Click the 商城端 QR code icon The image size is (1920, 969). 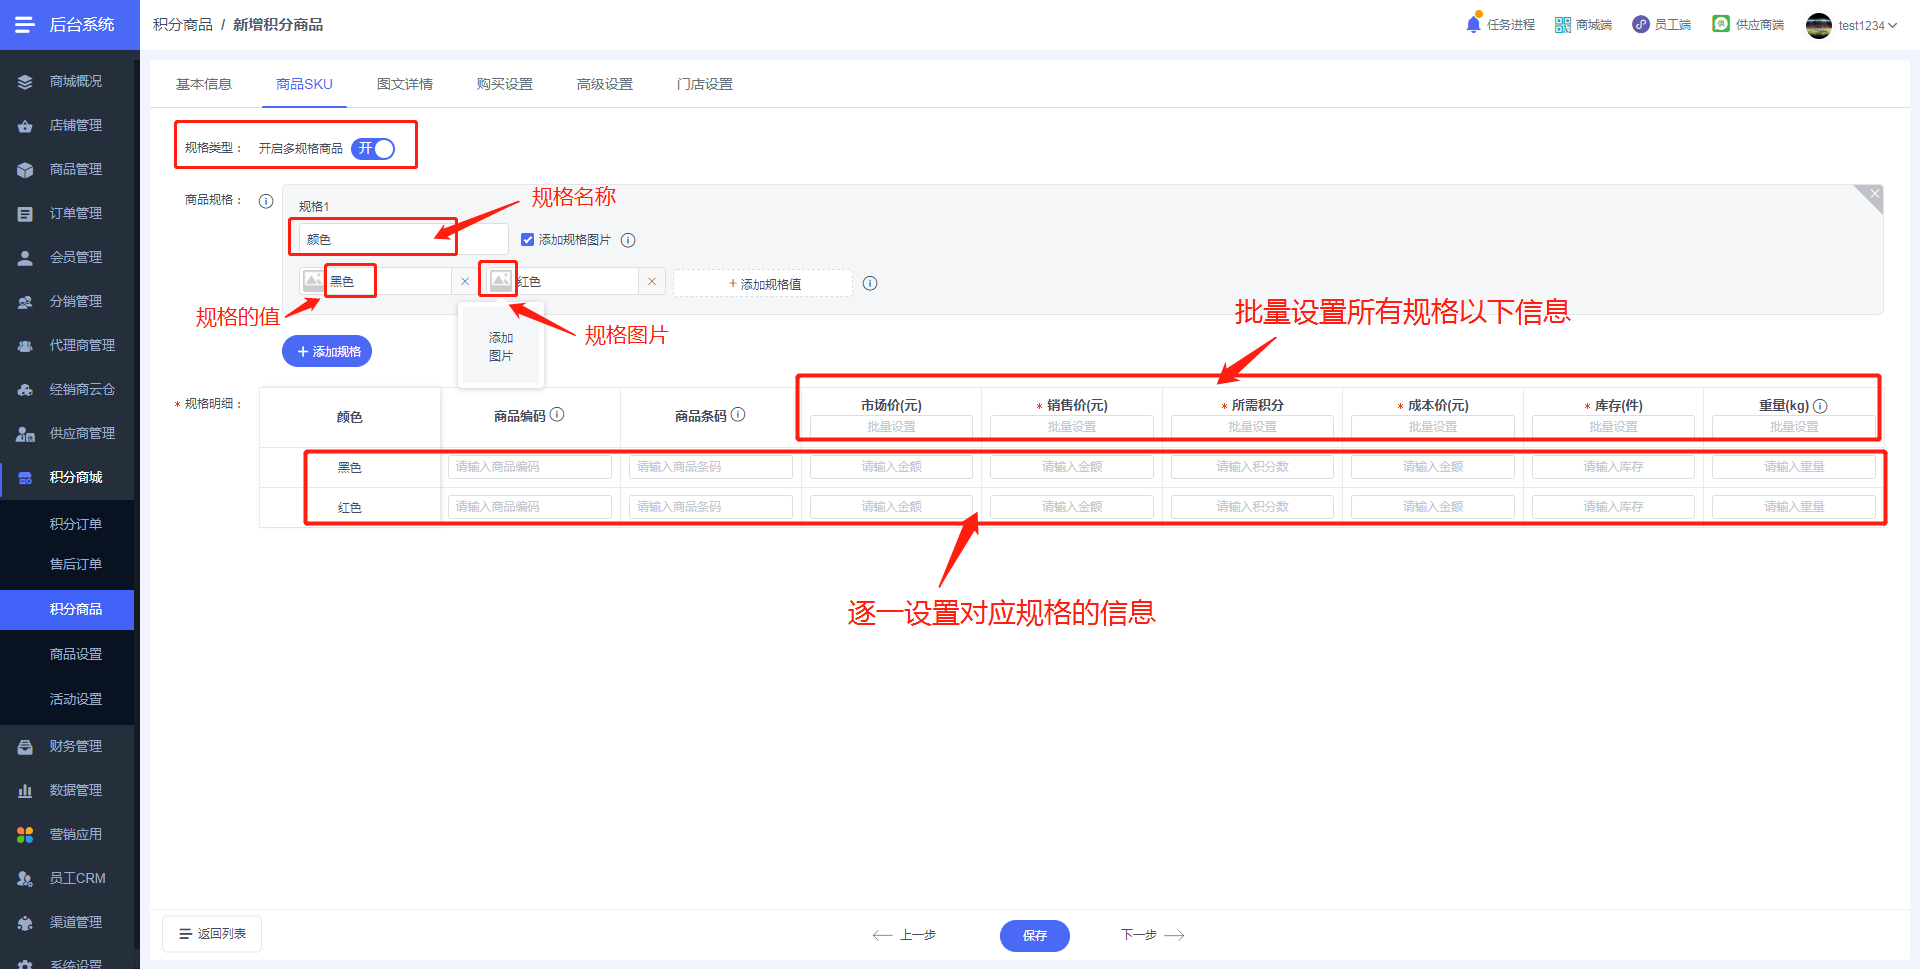1562,25
